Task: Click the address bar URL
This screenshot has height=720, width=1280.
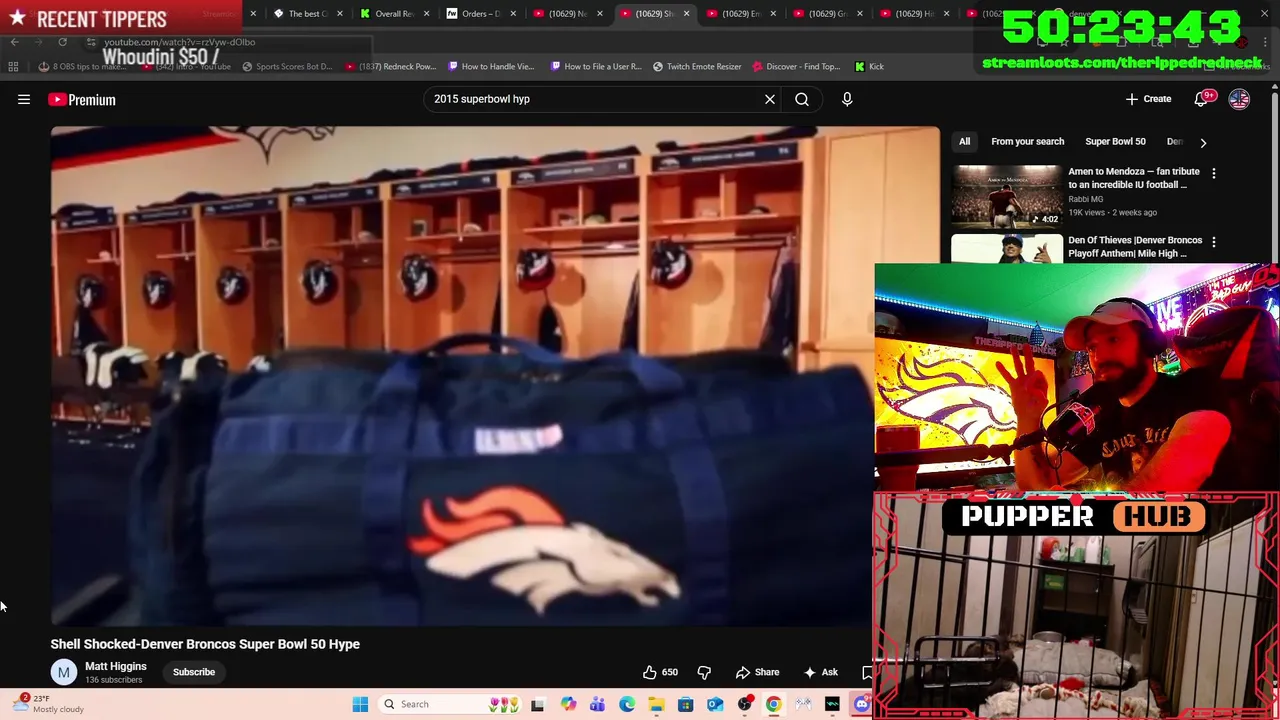Action: tap(180, 42)
